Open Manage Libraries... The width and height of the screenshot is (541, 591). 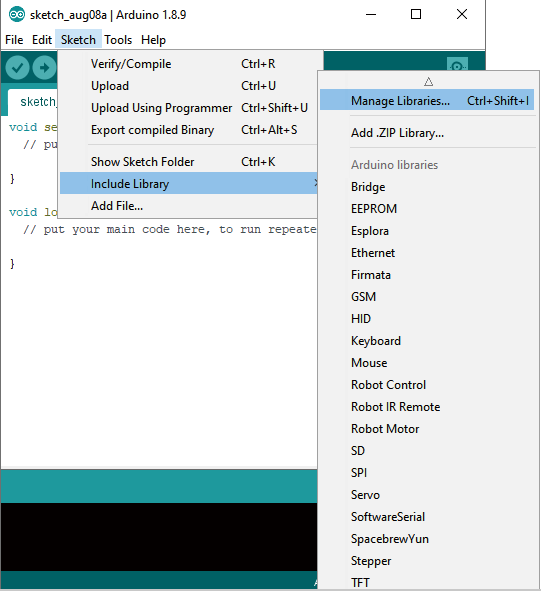coord(427,101)
